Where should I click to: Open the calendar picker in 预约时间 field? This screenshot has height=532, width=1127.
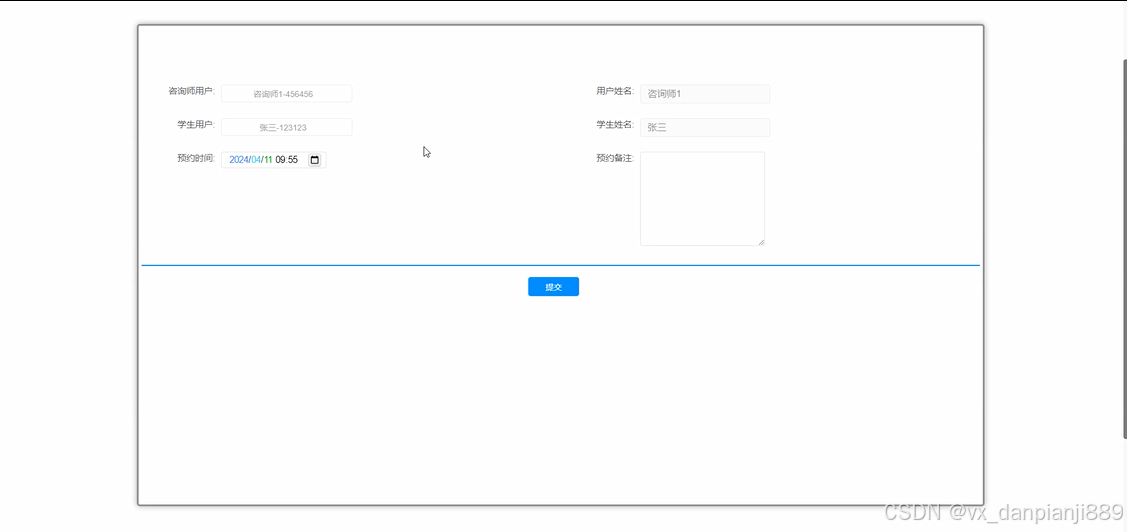click(x=314, y=160)
